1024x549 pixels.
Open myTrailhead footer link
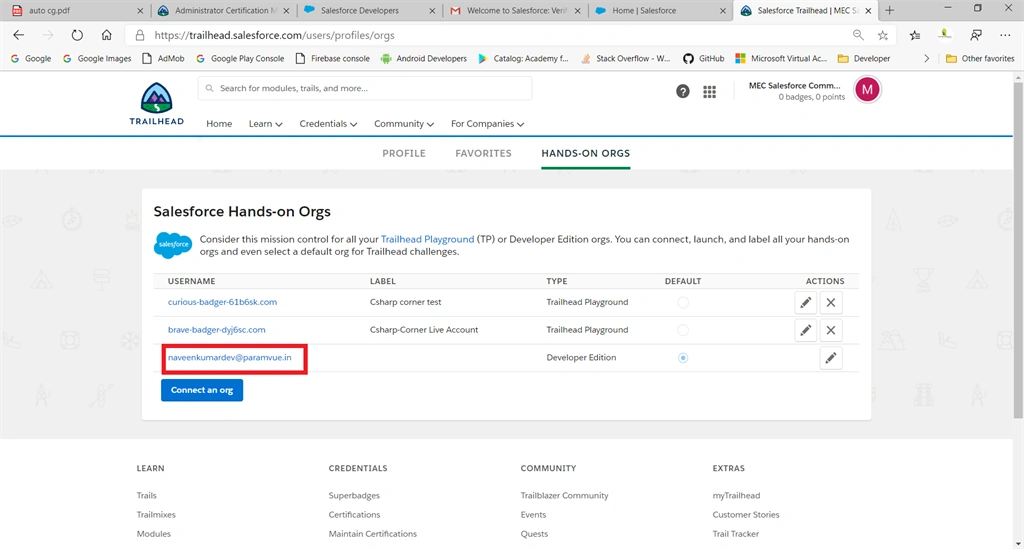click(x=736, y=495)
